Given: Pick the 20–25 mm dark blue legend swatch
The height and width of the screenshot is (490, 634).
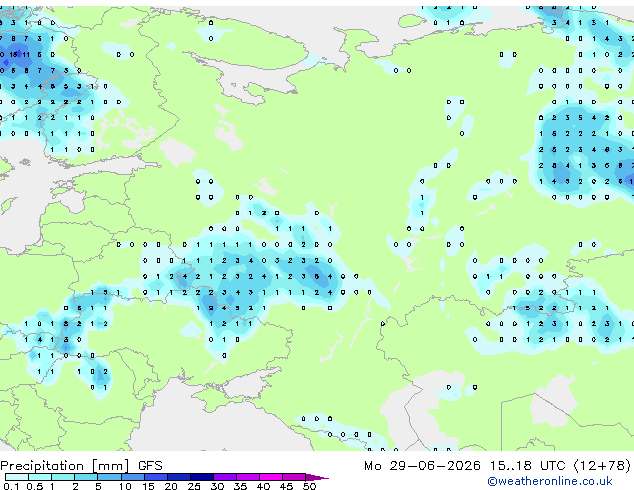Looking at the screenshot, I should tap(179, 477).
